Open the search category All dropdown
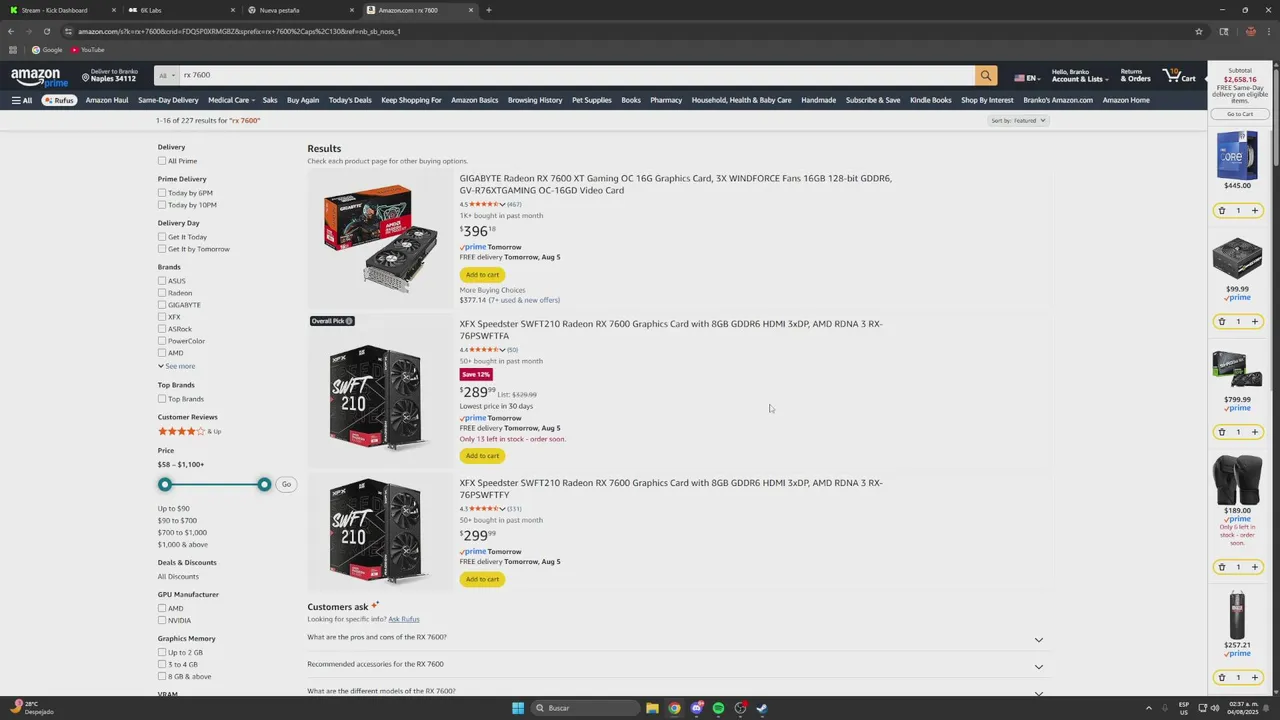 167,75
